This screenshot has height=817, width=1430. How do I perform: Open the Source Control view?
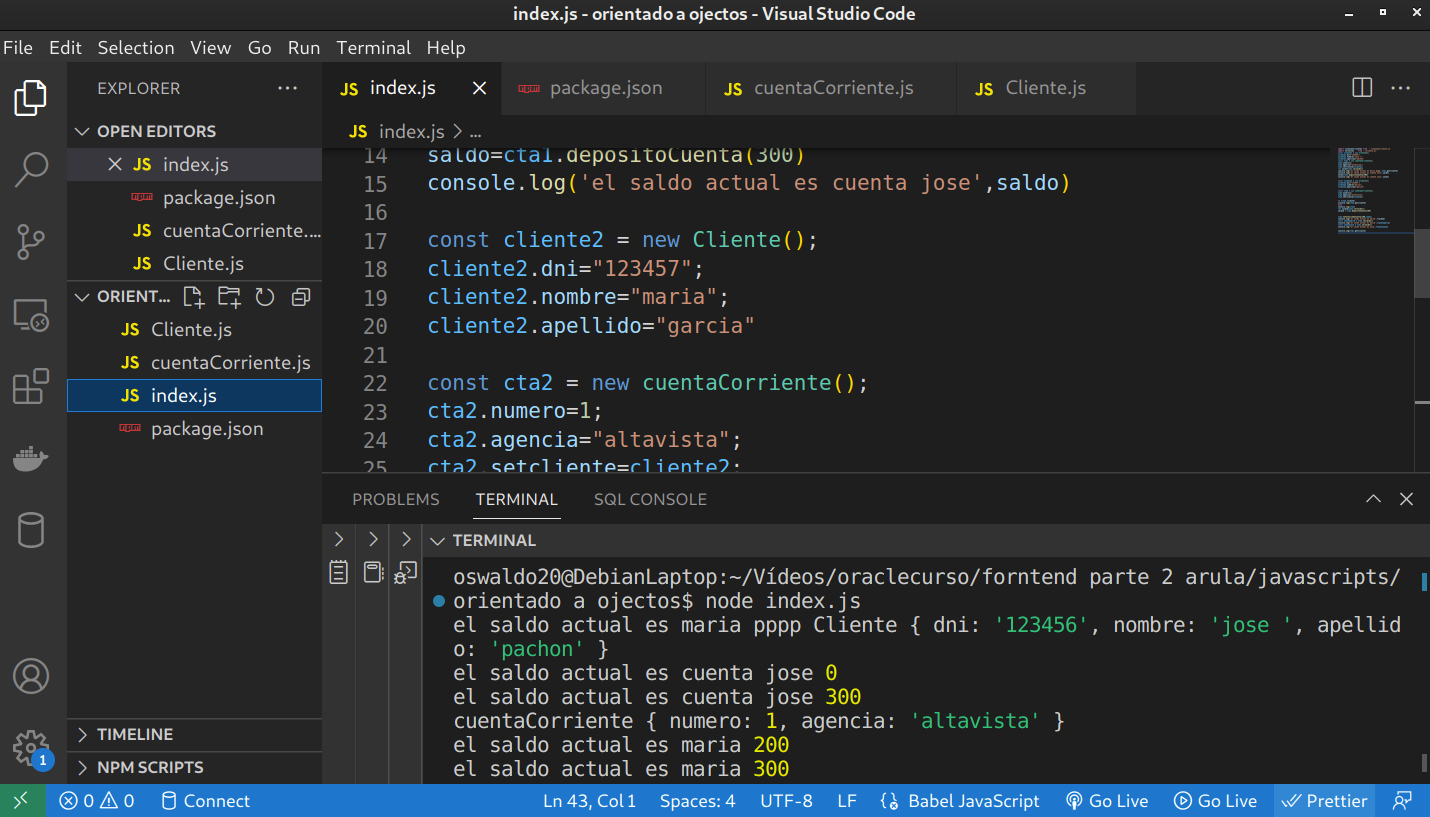click(31, 241)
